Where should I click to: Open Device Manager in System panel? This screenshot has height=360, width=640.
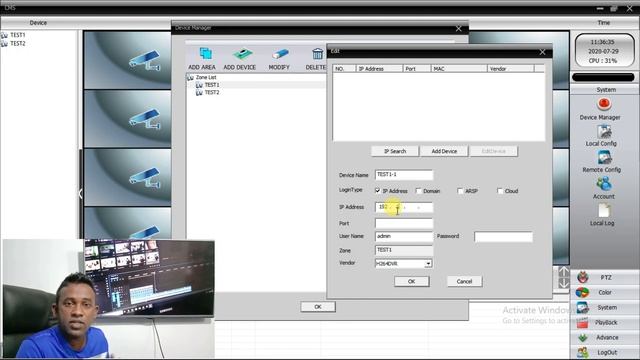tap(604, 104)
